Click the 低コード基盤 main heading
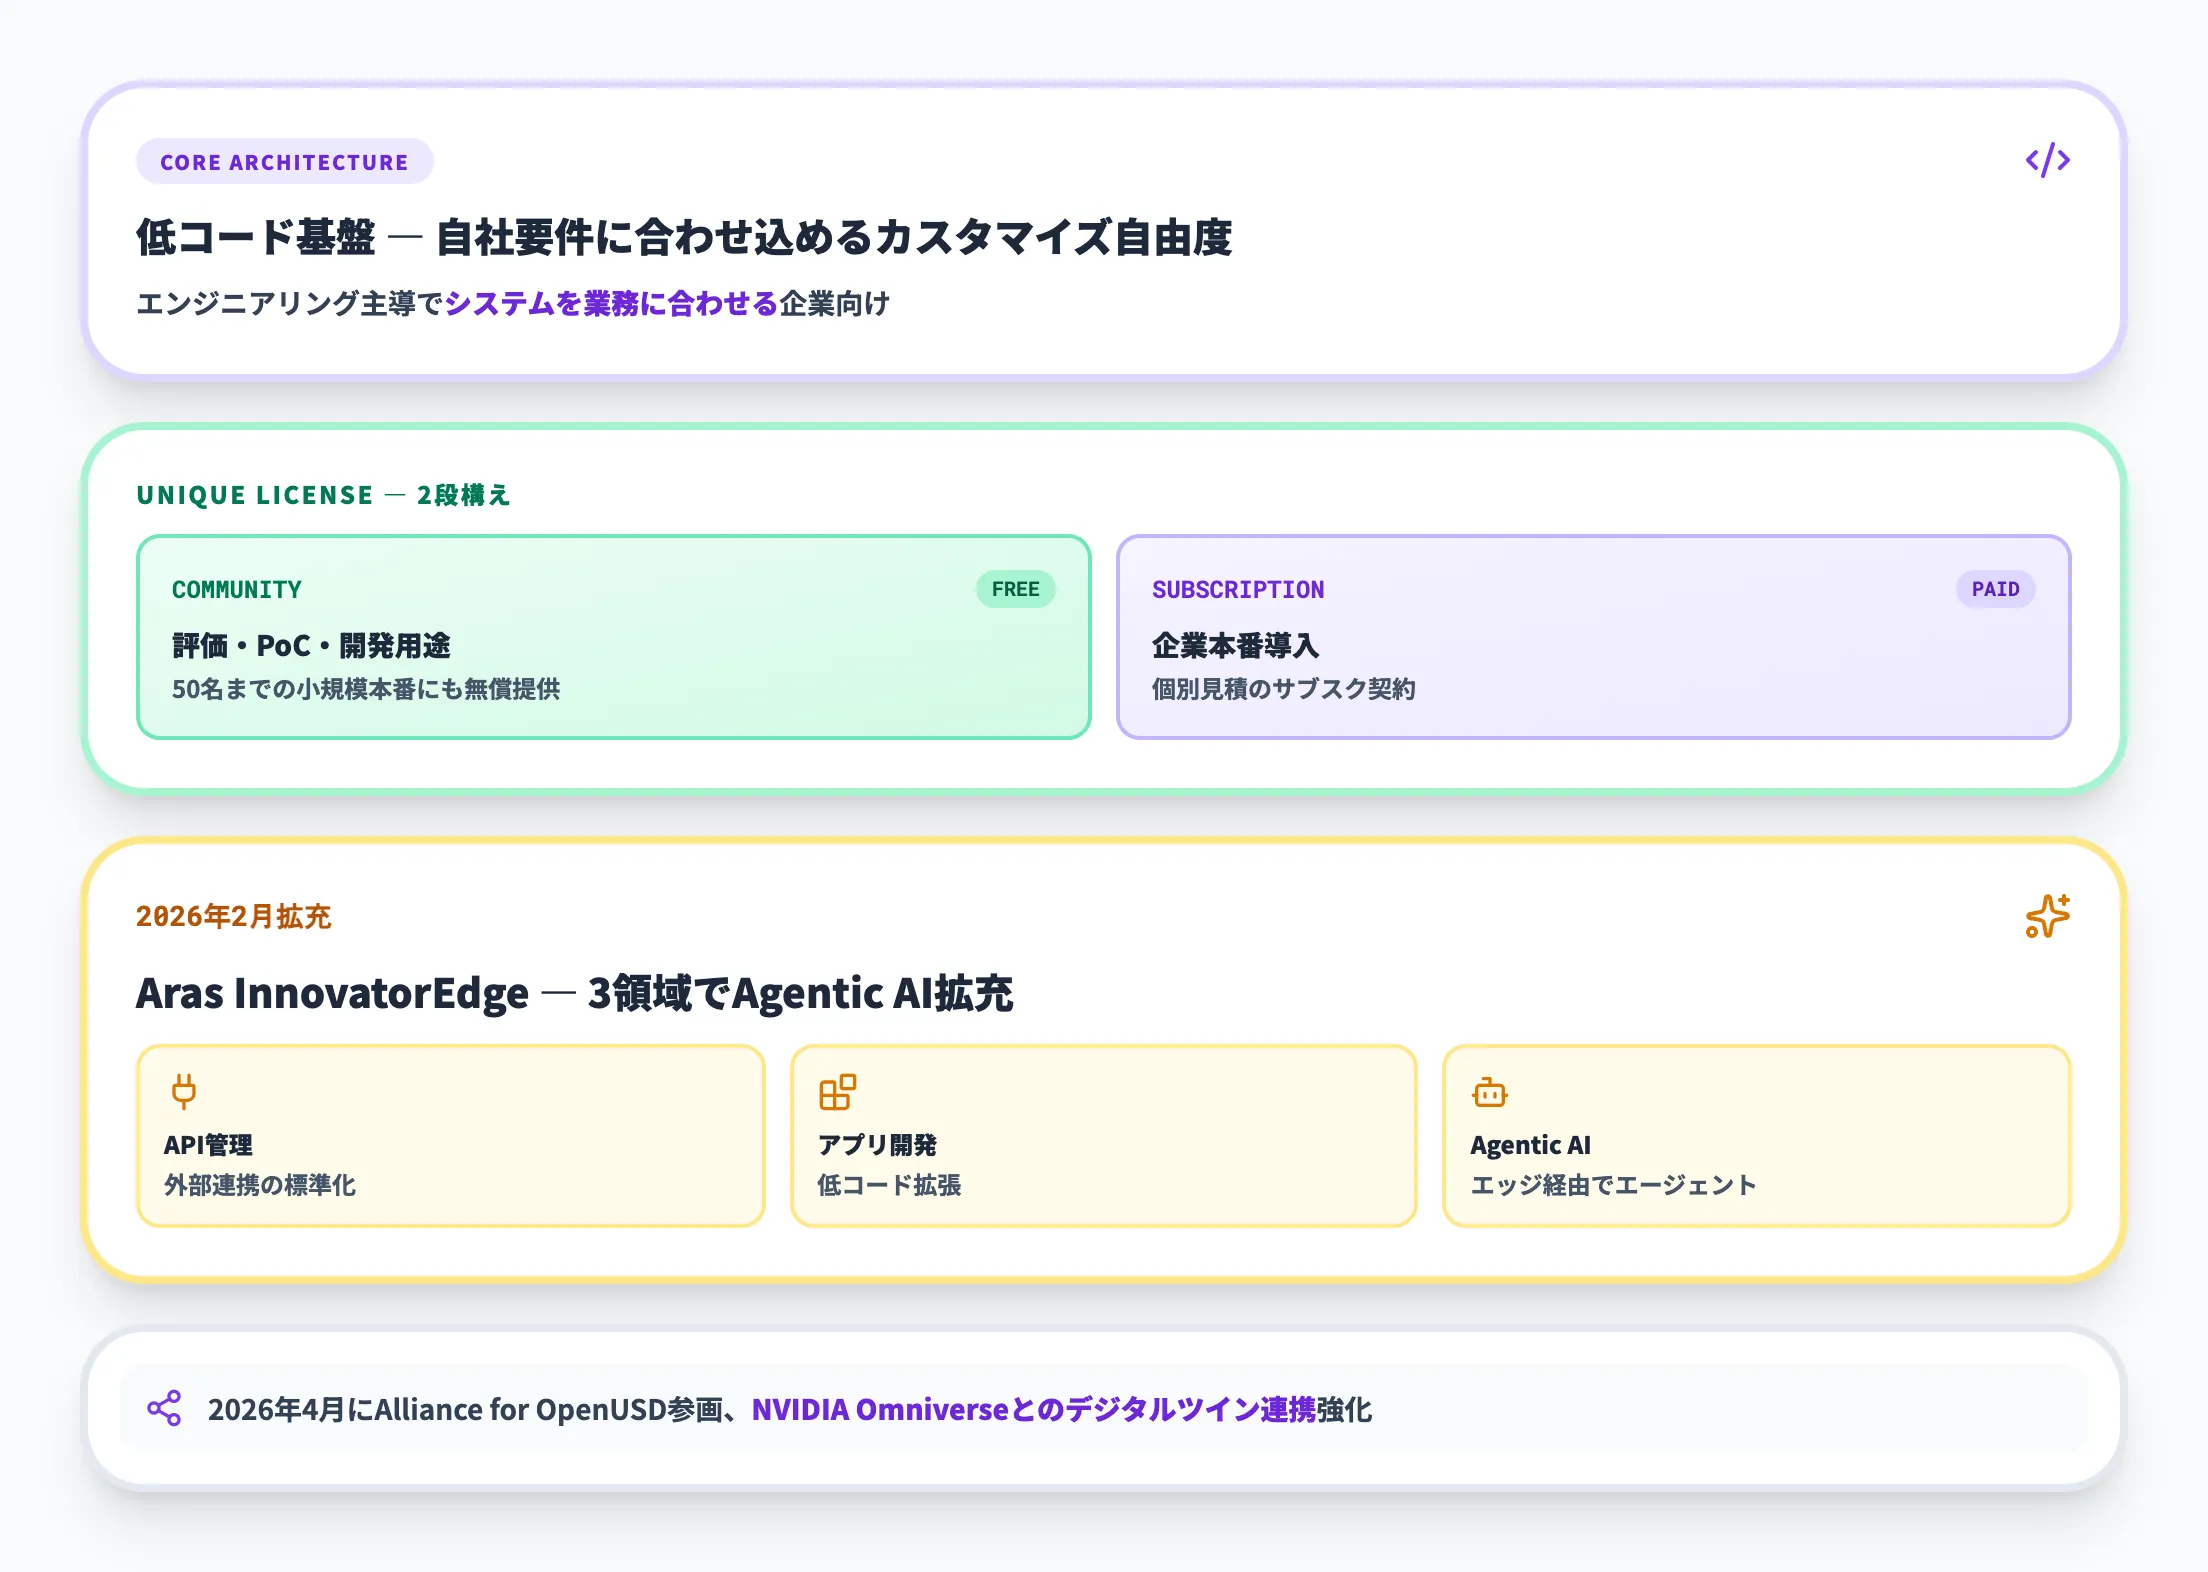The width and height of the screenshot is (2208, 1572). 684,238
